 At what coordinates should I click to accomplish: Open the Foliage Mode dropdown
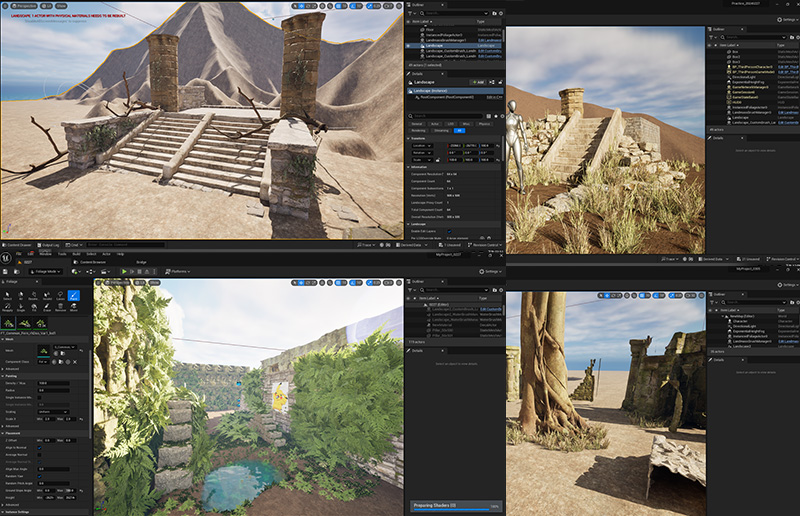[x=45, y=272]
